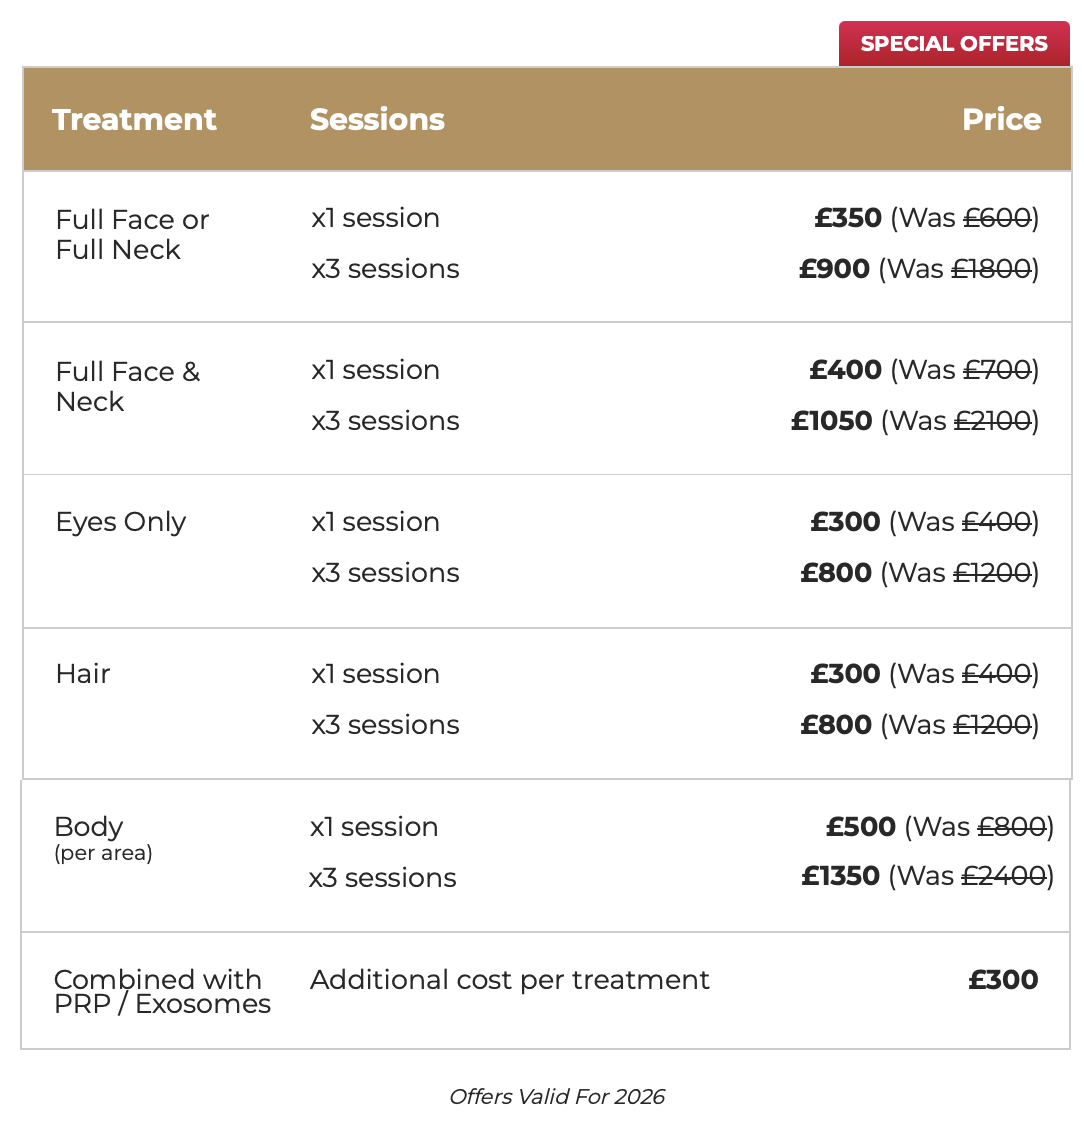This screenshot has width=1084, height=1138.
Task: Click the Body per area label
Action: pos(103,838)
